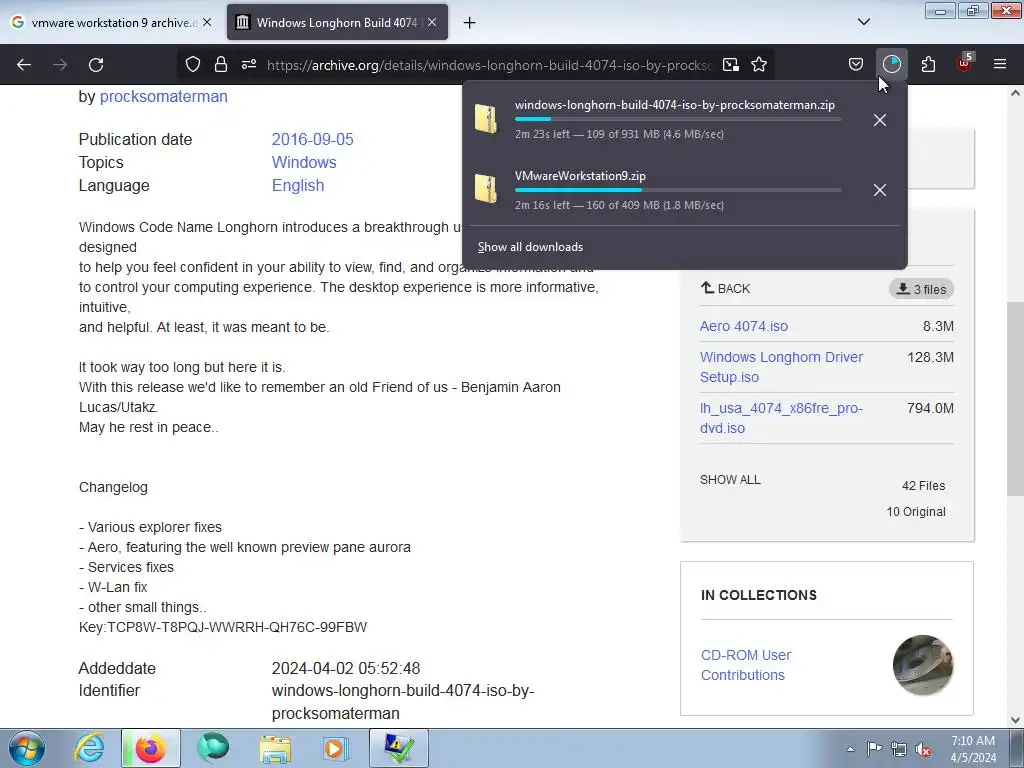Click the page vertical scrollbar thumb
Screen dimensions: 1024x768
1016,398
